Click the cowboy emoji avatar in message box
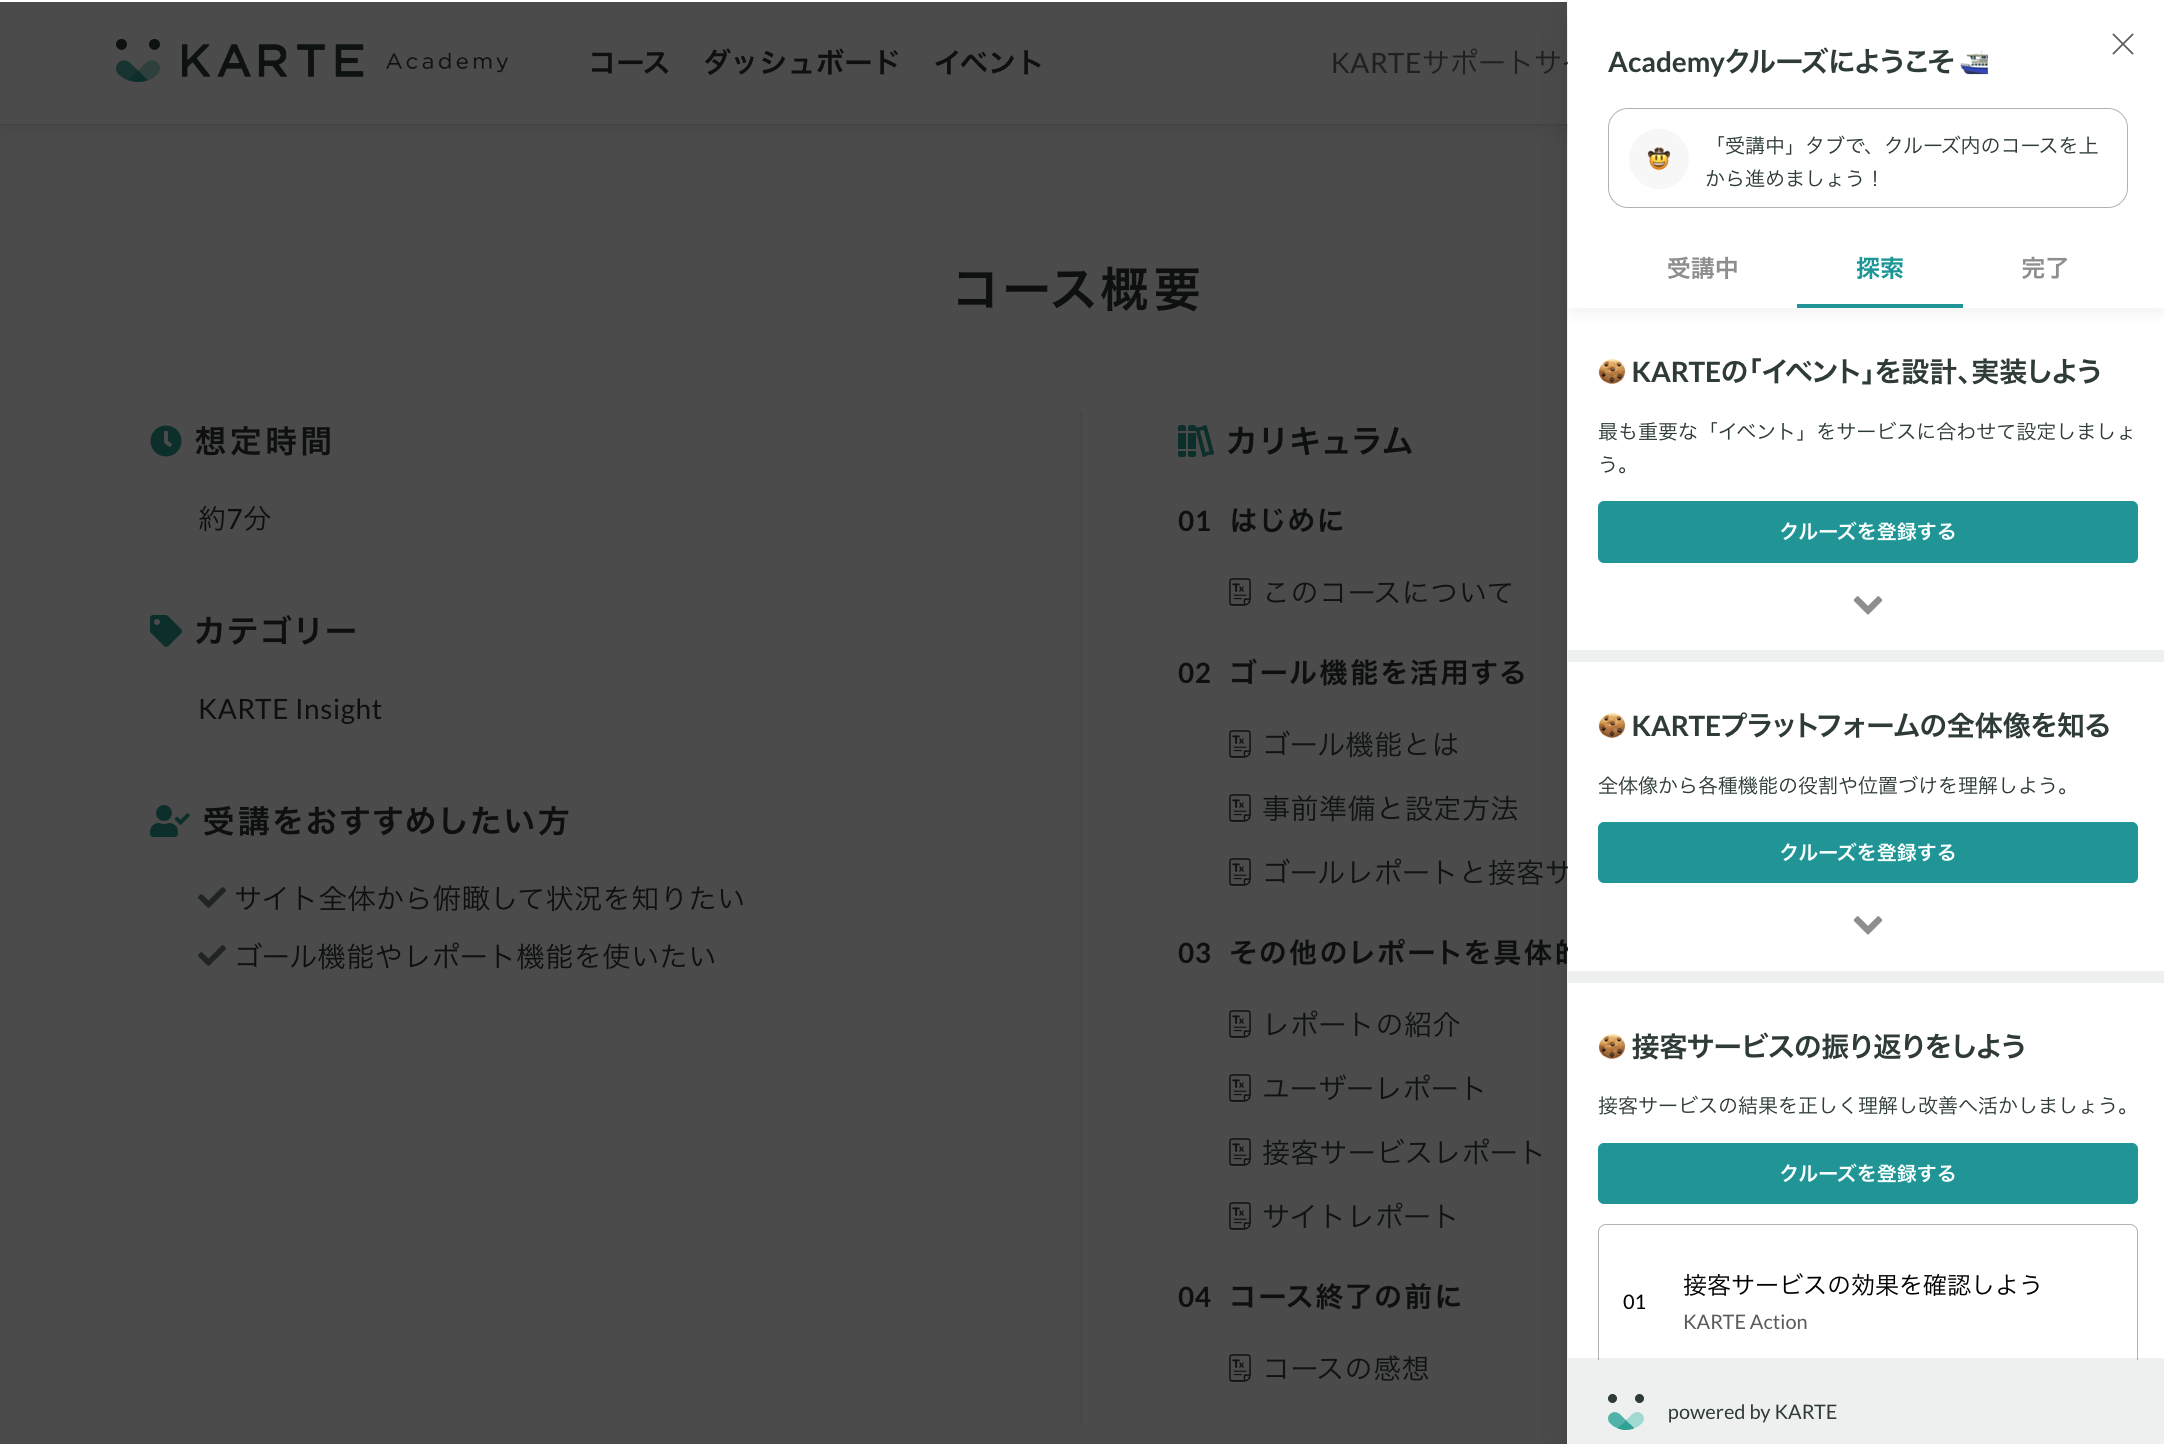 1659,158
